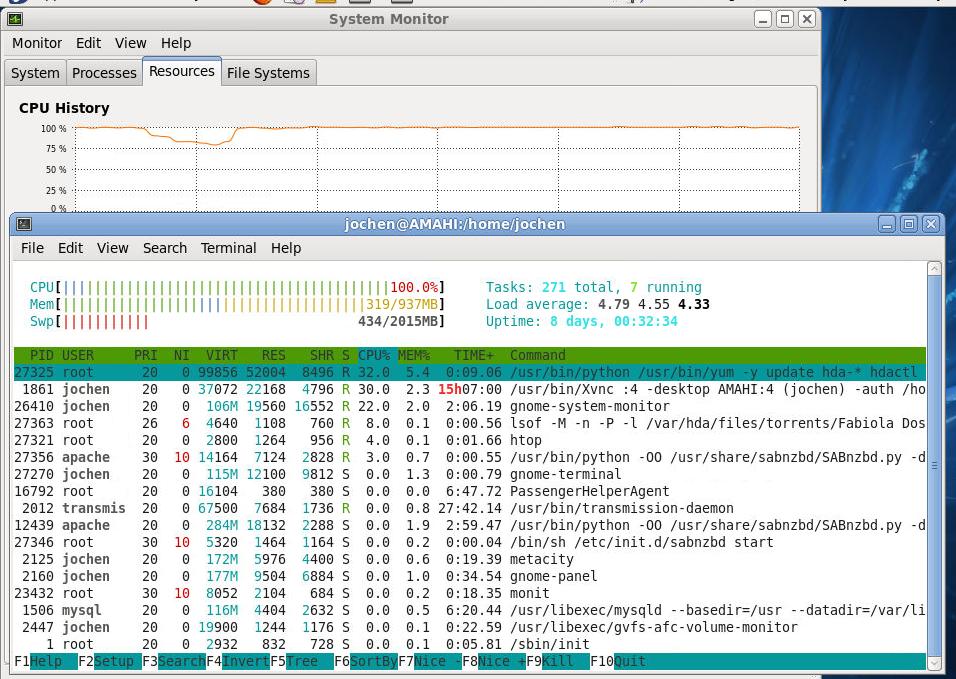This screenshot has height=679, width=956.
Task: Click F8 Nice + in htop footer
Action: click(x=494, y=661)
